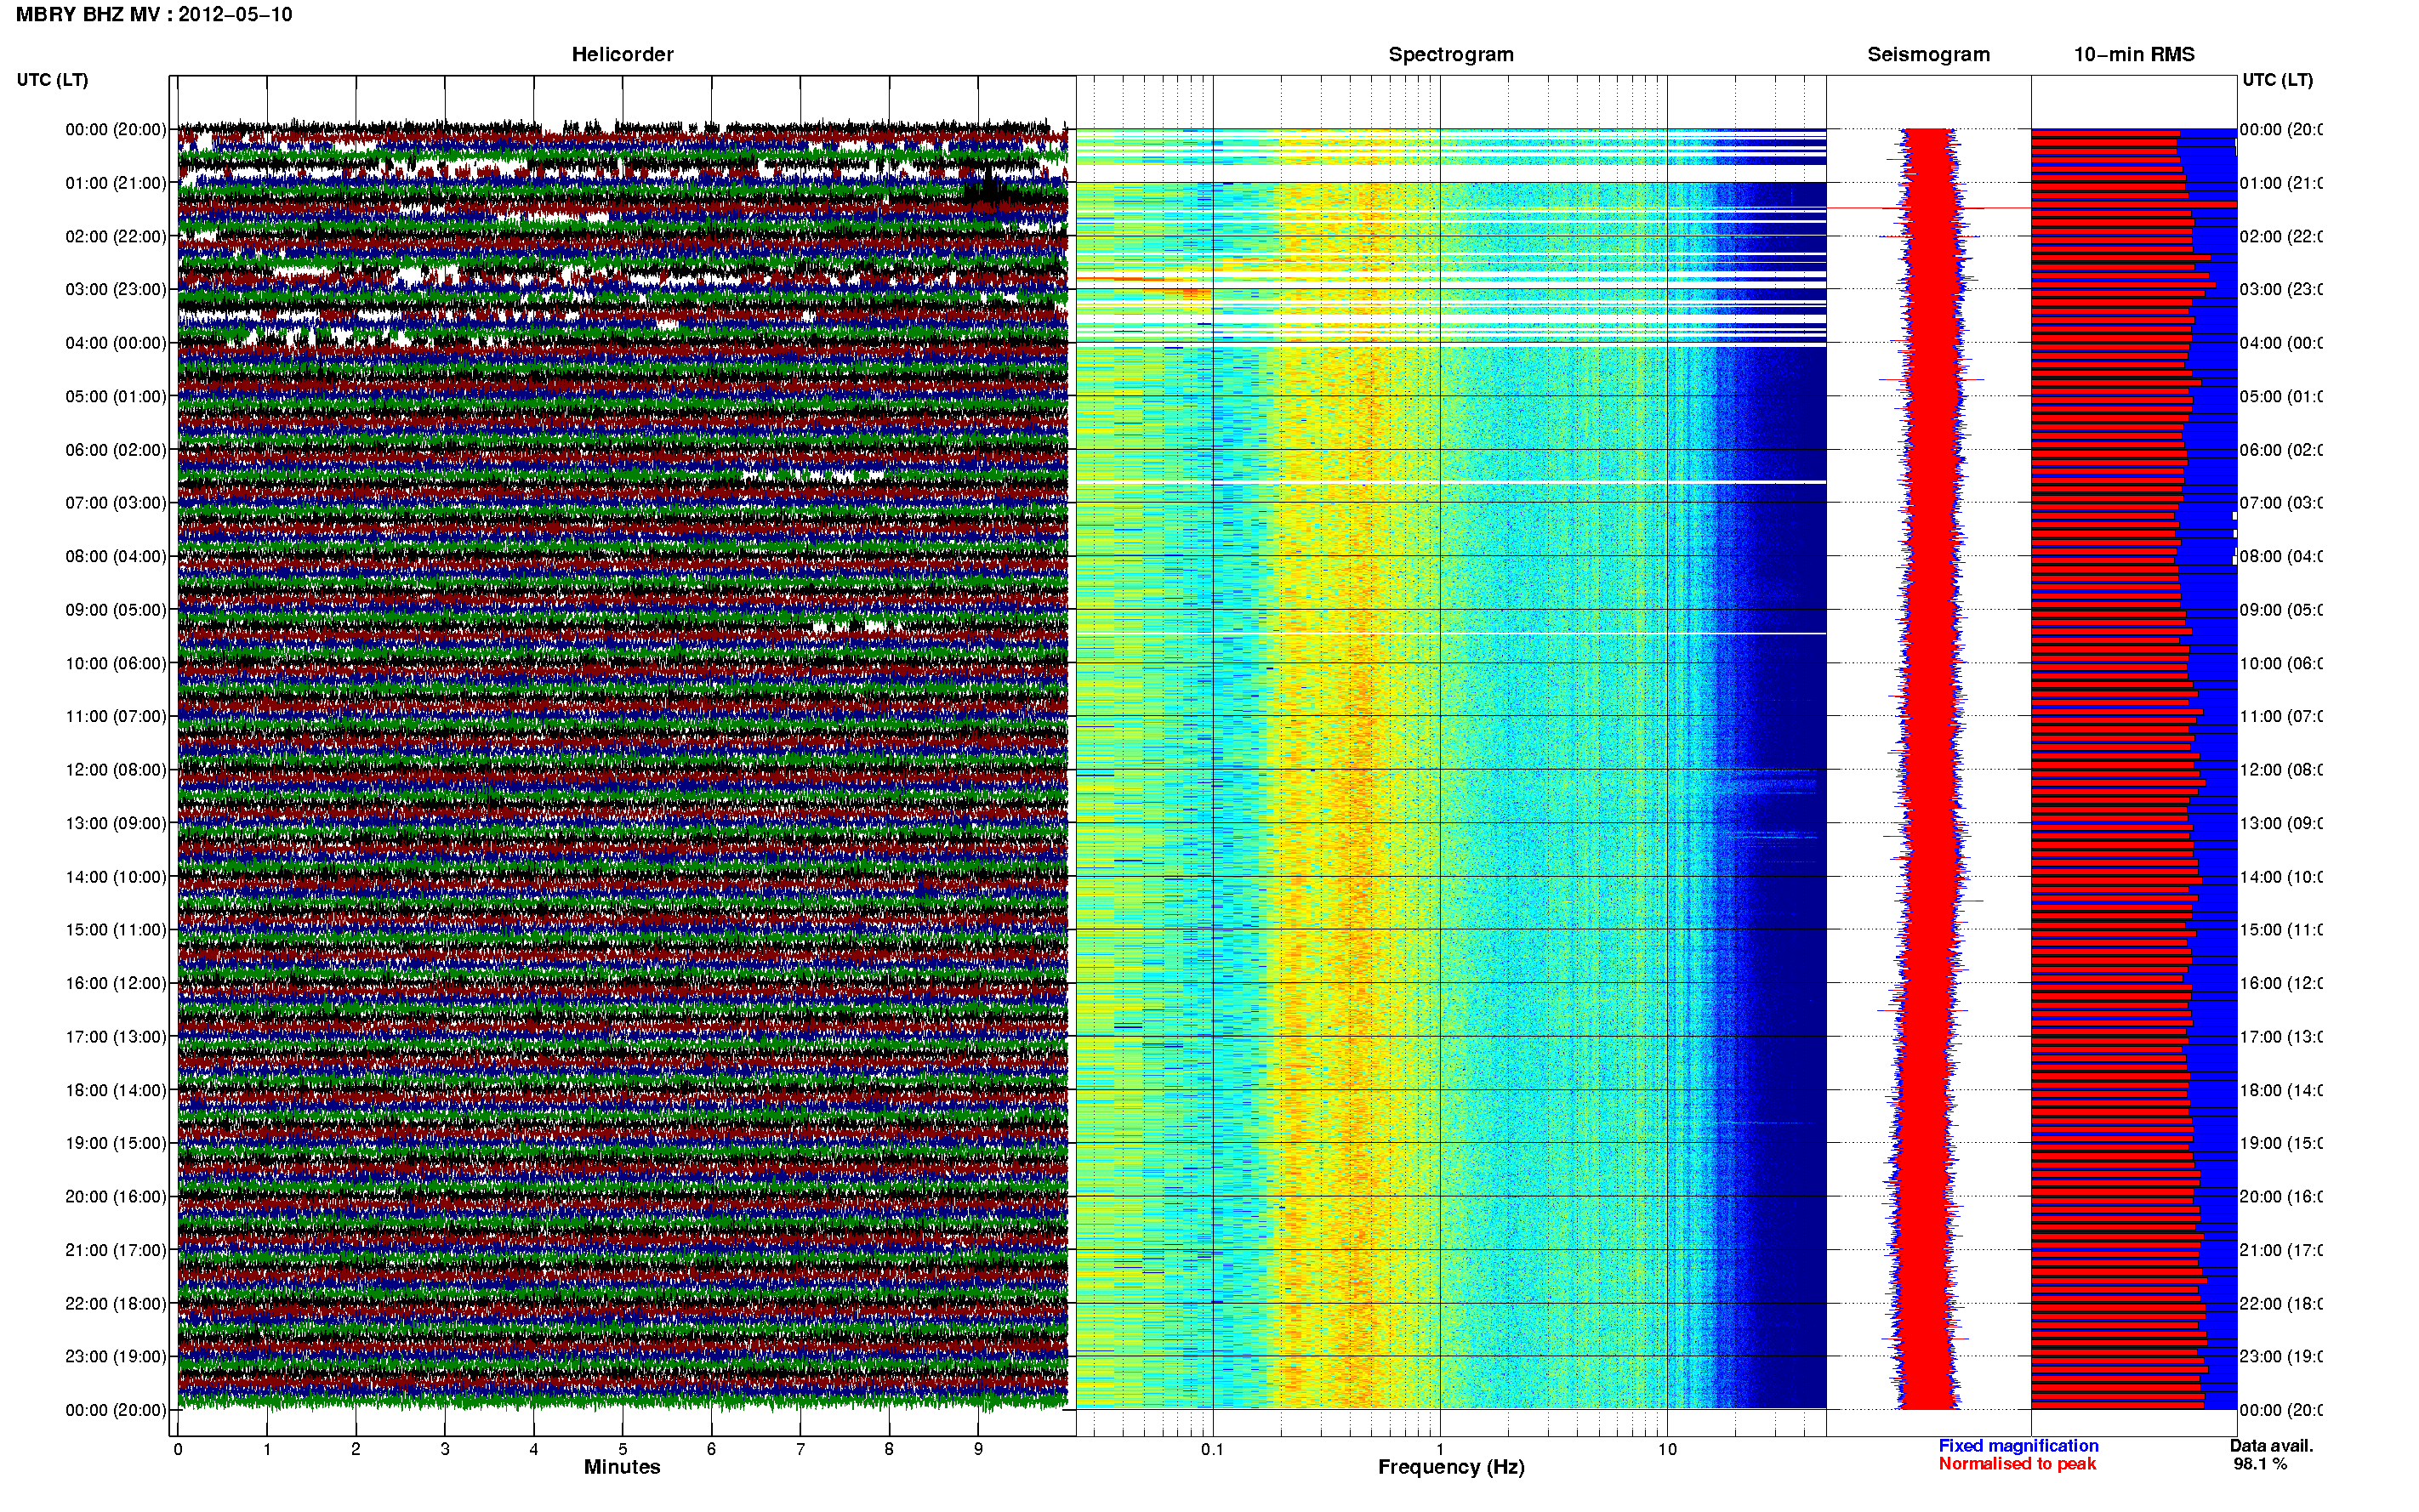Click the minute tick label '5' on helicorder

(x=623, y=1449)
